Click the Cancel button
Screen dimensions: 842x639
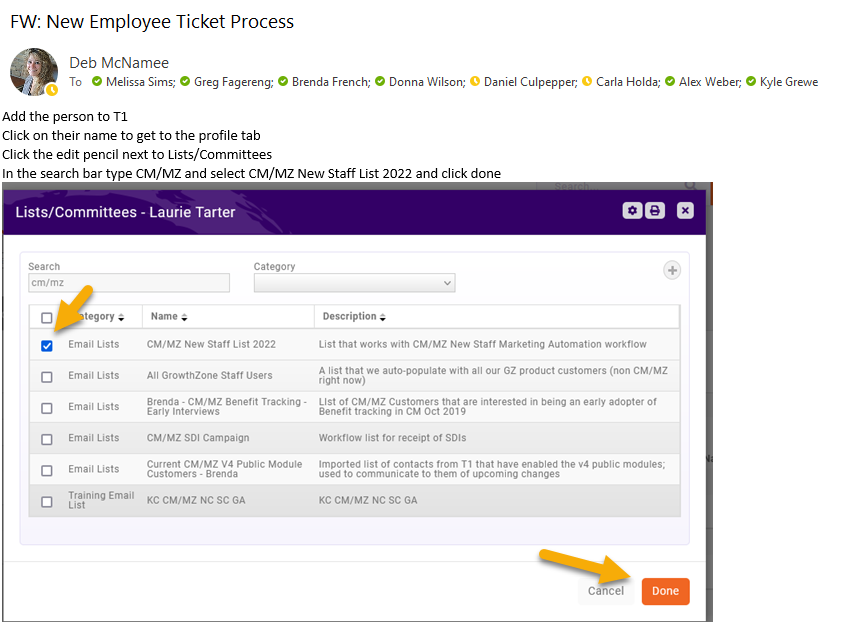pyautogui.click(x=606, y=591)
